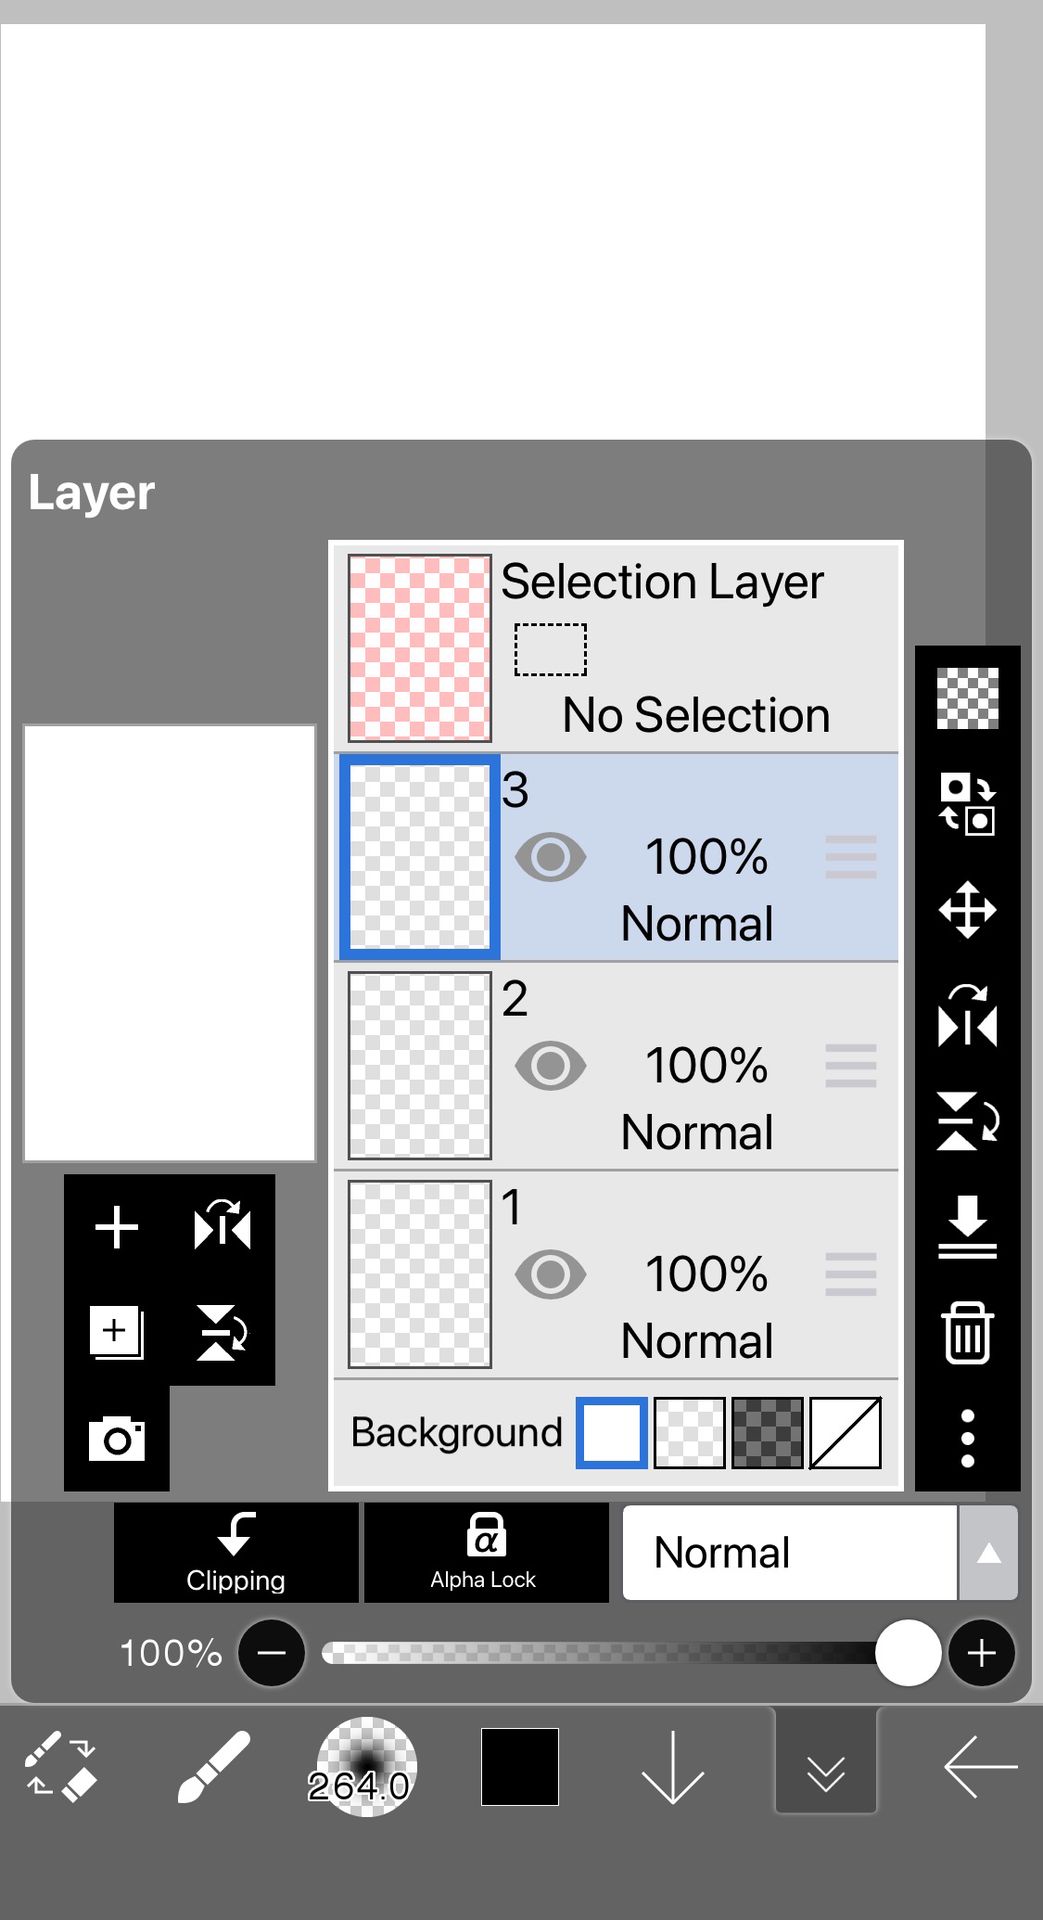Select the Selection Layer row
This screenshot has height=1920, width=1043.
click(616, 648)
